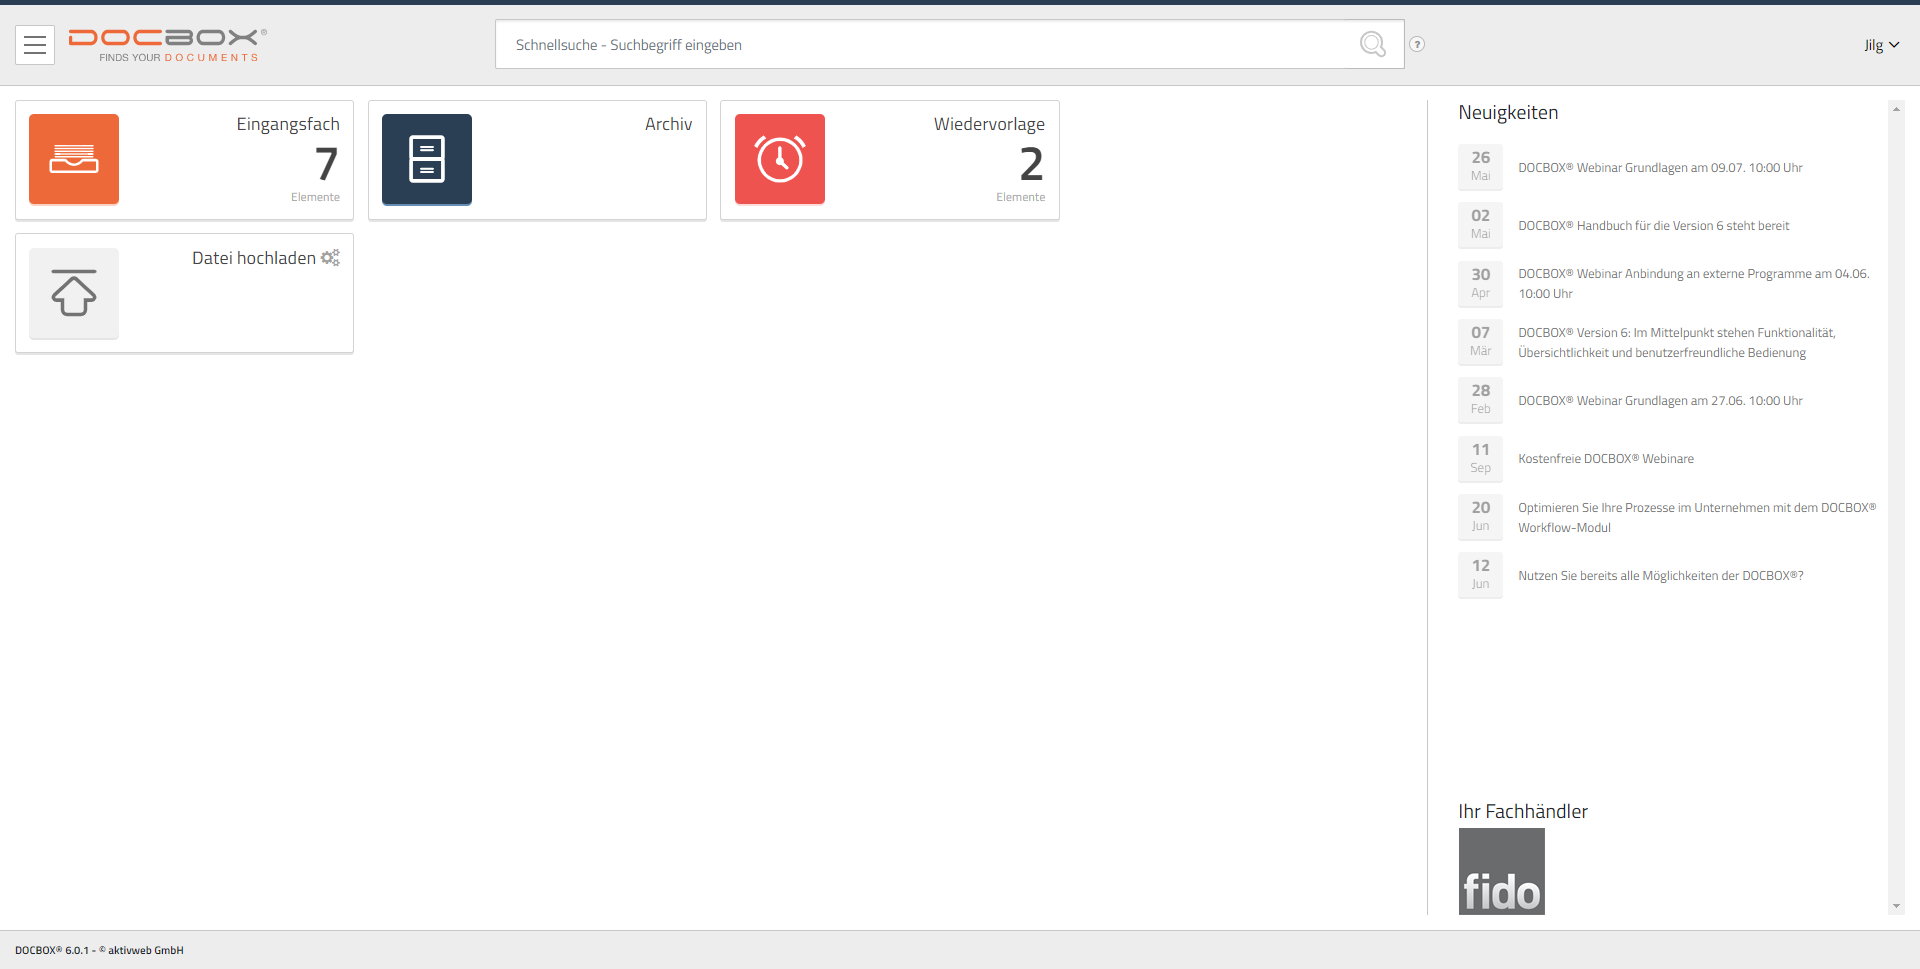Image resolution: width=1920 pixels, height=969 pixels.
Task: Expand the Jilg user dropdown
Action: tap(1881, 45)
